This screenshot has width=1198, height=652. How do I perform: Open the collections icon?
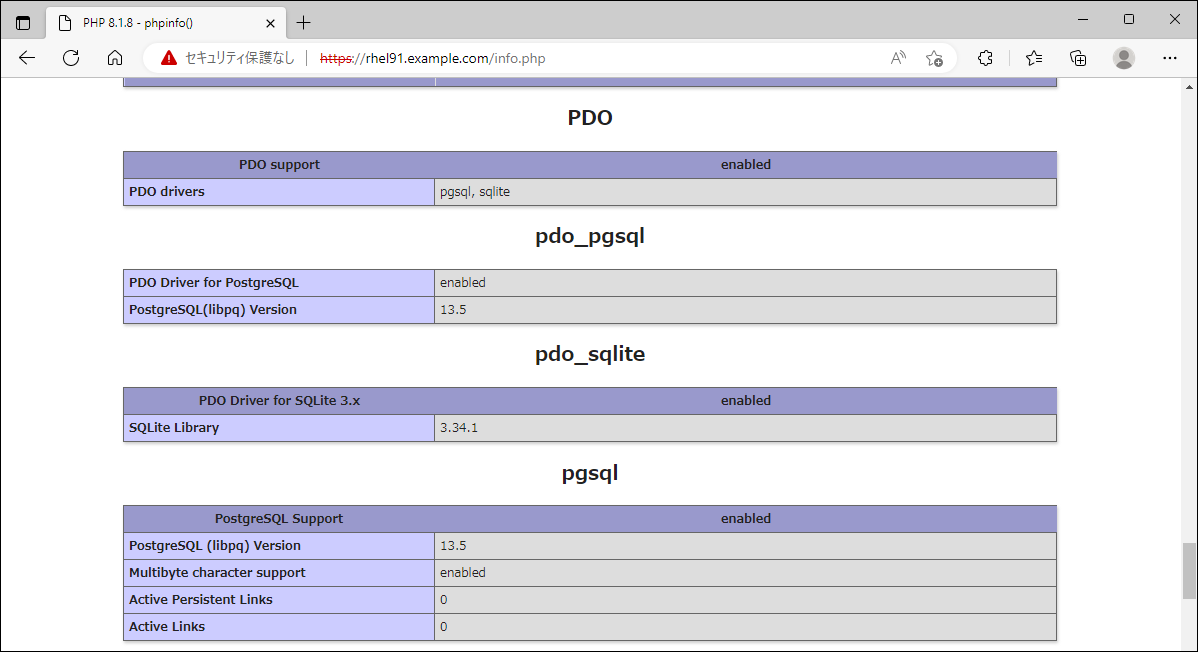1078,58
